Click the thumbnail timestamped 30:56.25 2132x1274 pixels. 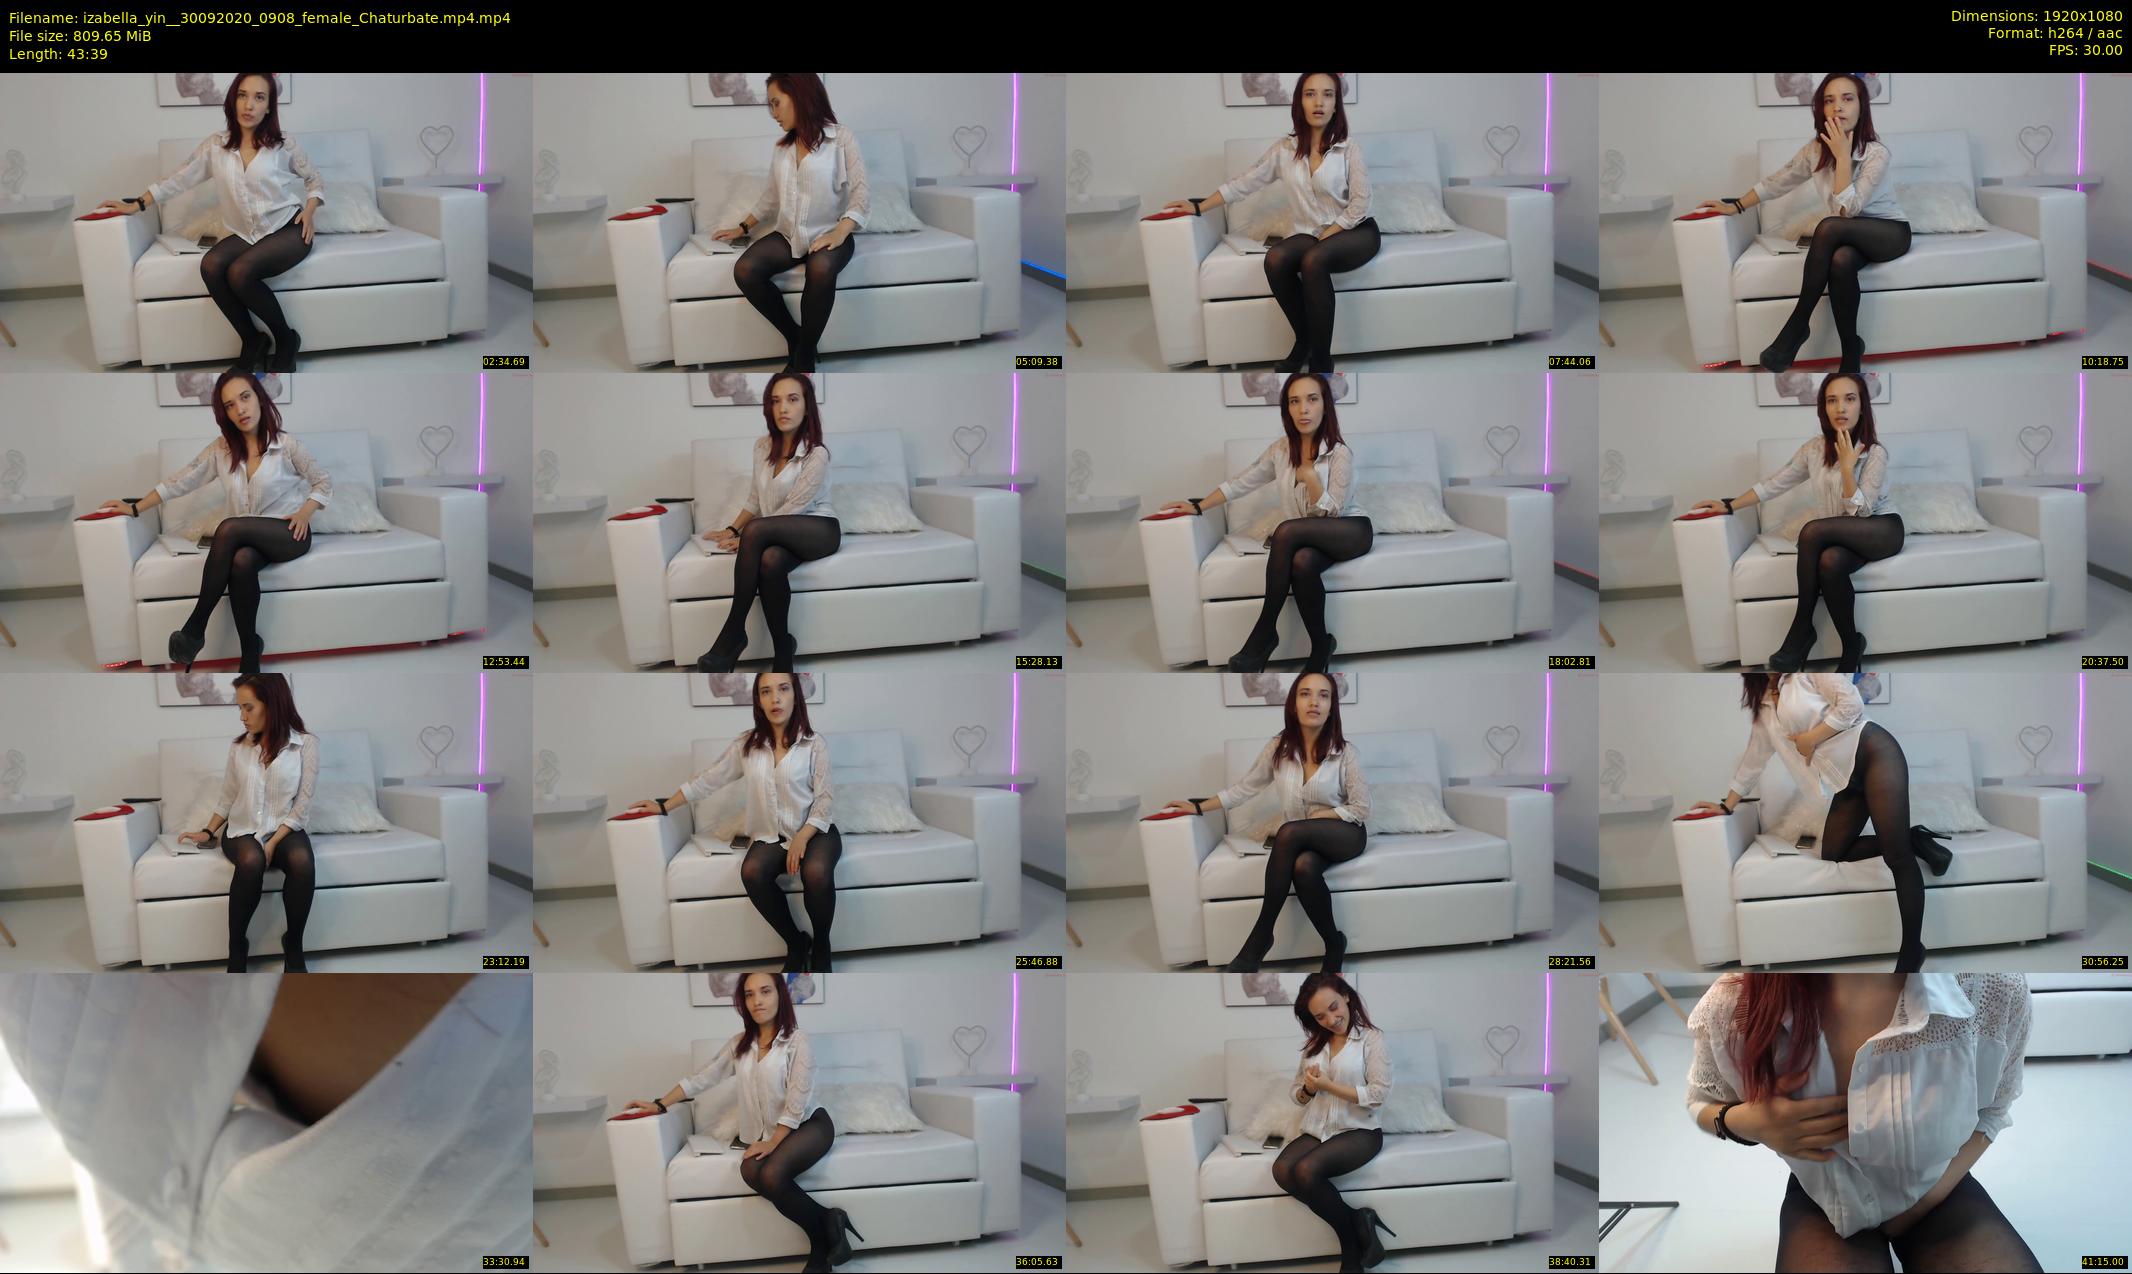pyautogui.click(x=1865, y=822)
